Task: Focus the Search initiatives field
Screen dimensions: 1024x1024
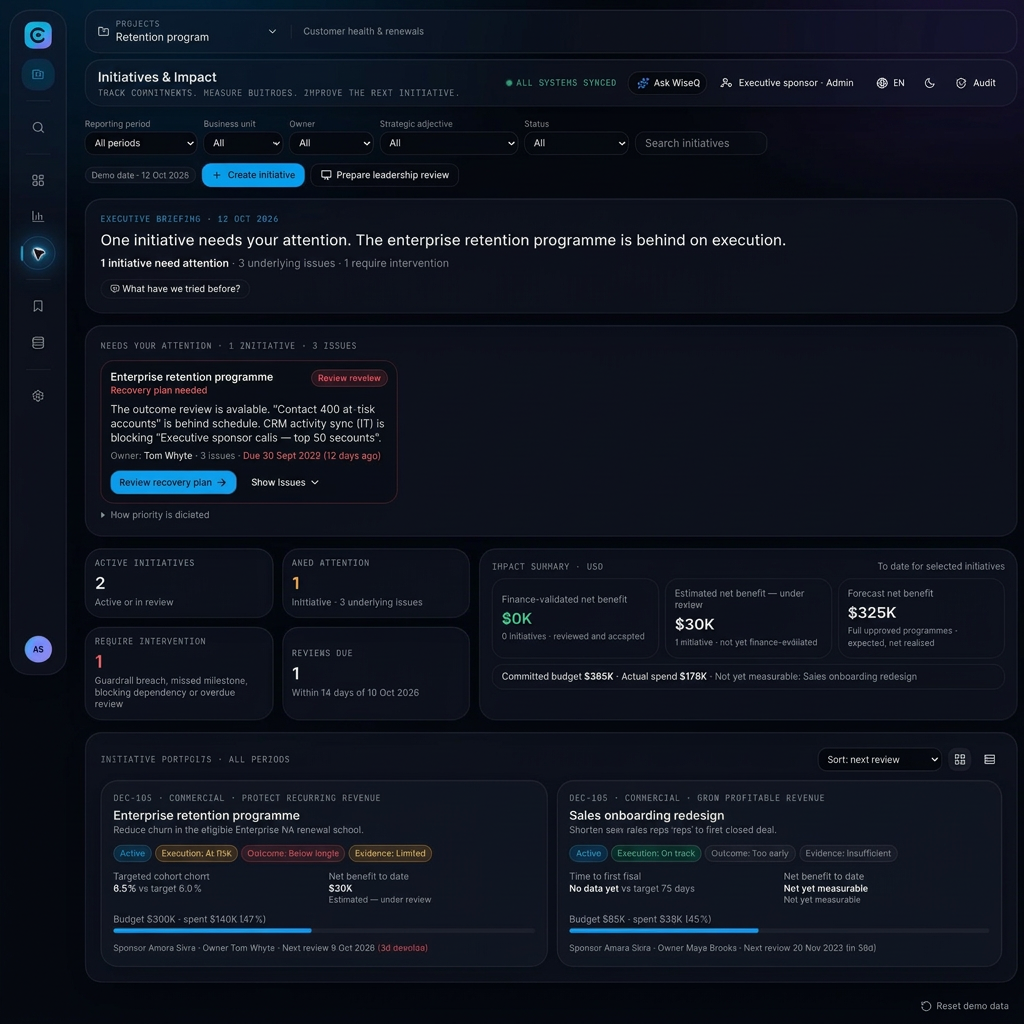Action: (701, 143)
